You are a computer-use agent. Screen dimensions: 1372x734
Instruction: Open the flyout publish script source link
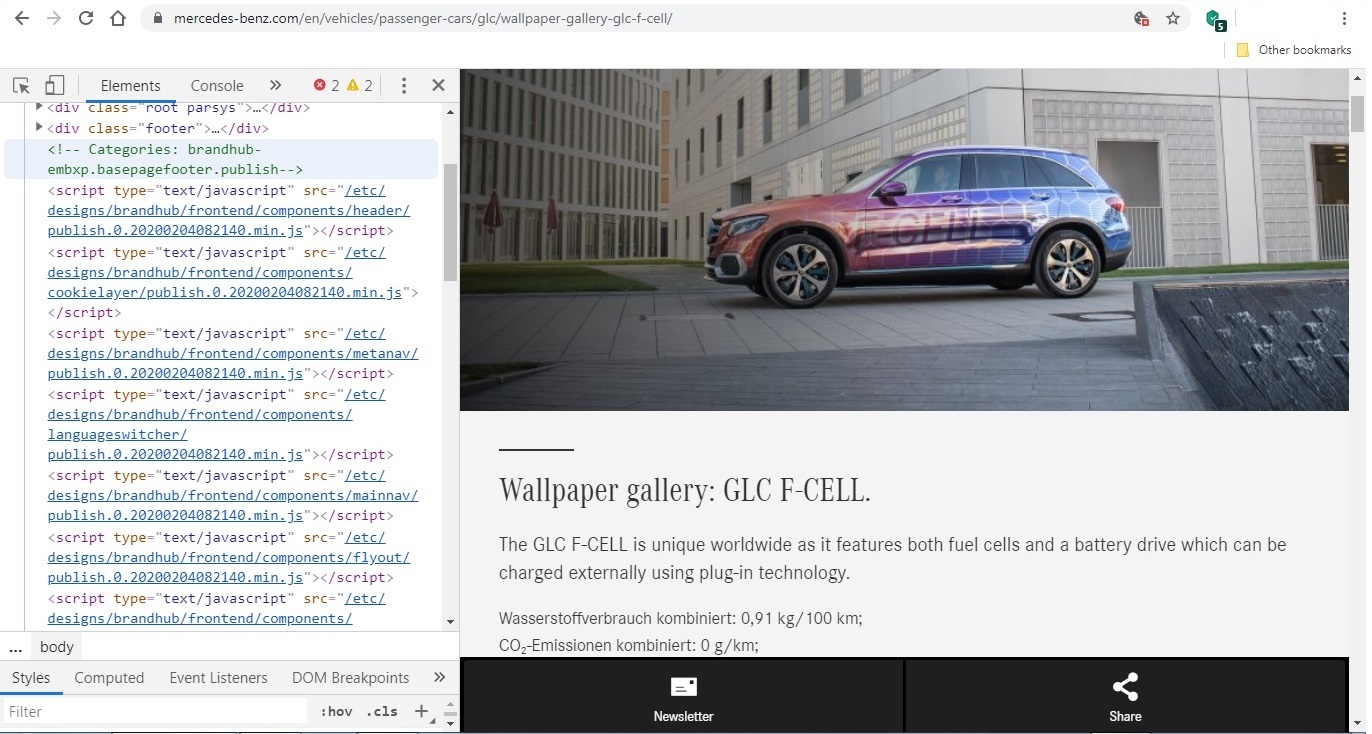[229, 557]
